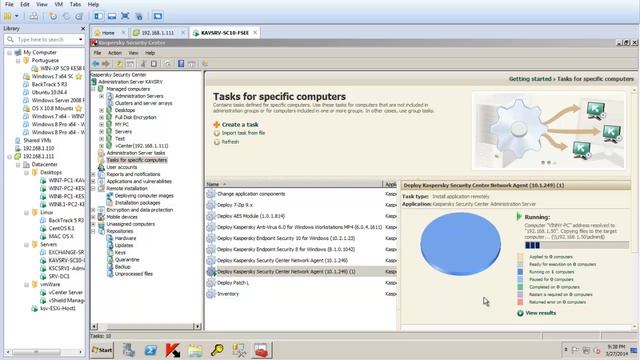640x360 pixels.
Task: Select Ubuntu 10.04.4 VM in library
Action: (49, 92)
